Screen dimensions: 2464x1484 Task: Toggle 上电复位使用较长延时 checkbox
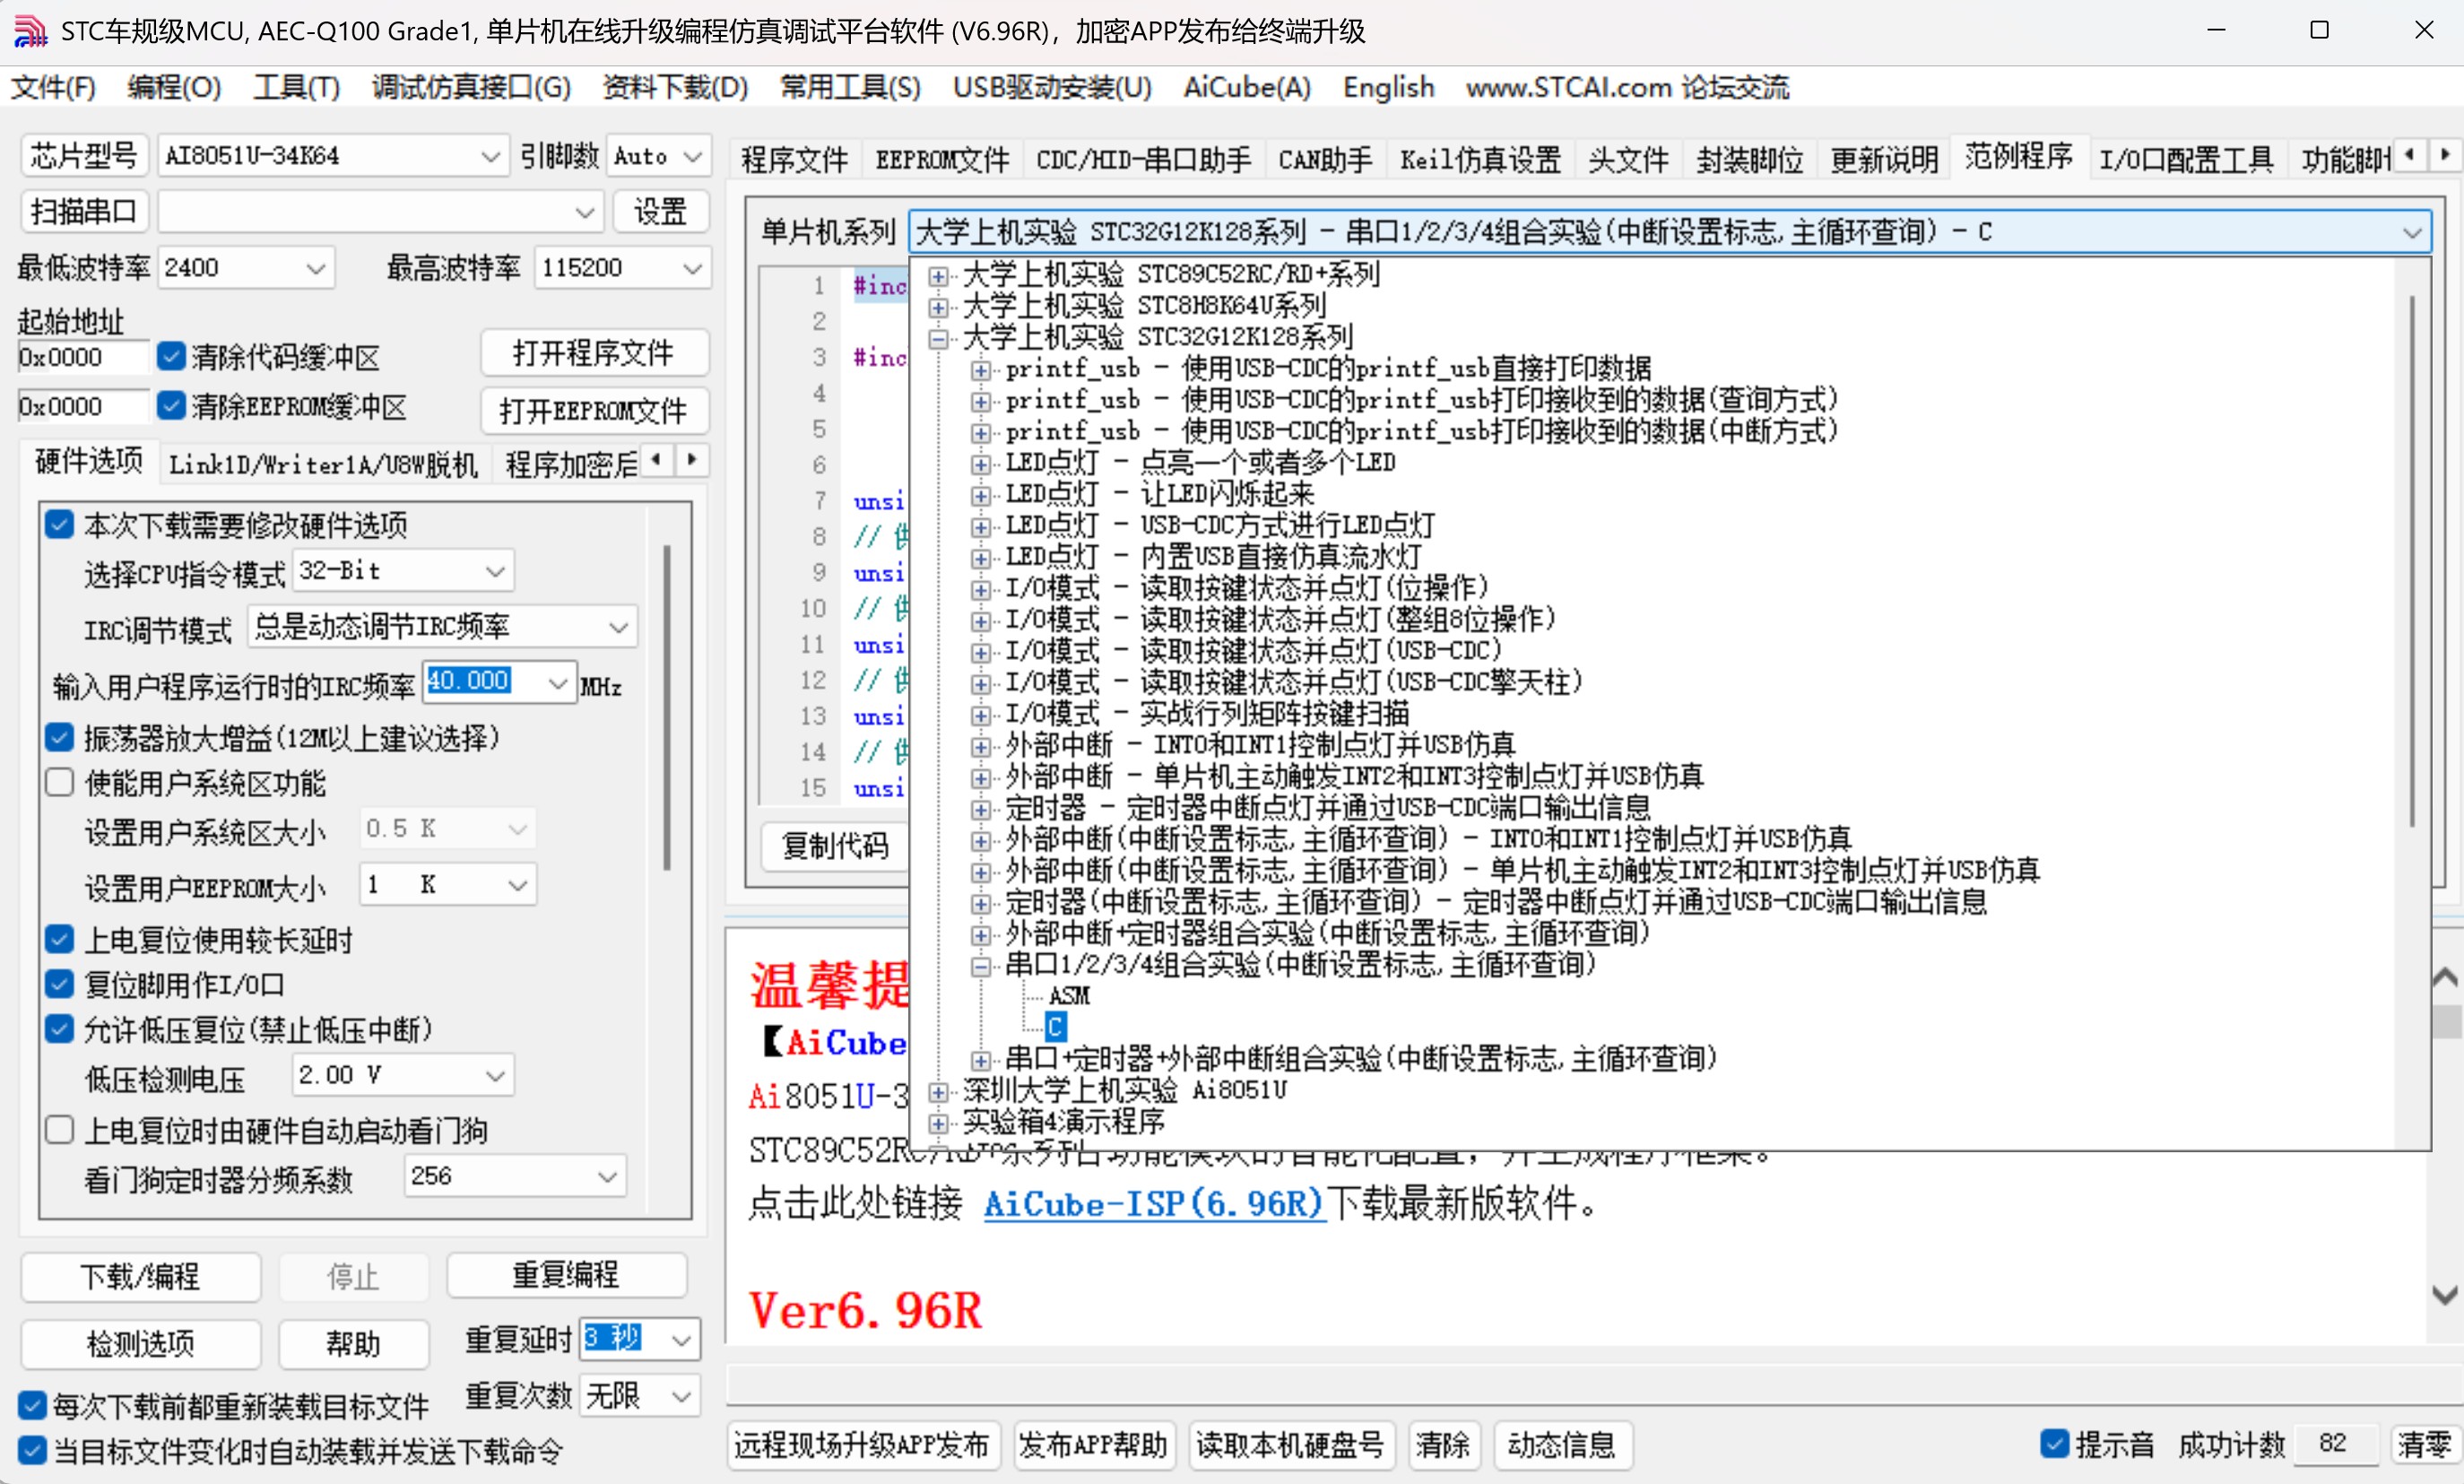59,939
